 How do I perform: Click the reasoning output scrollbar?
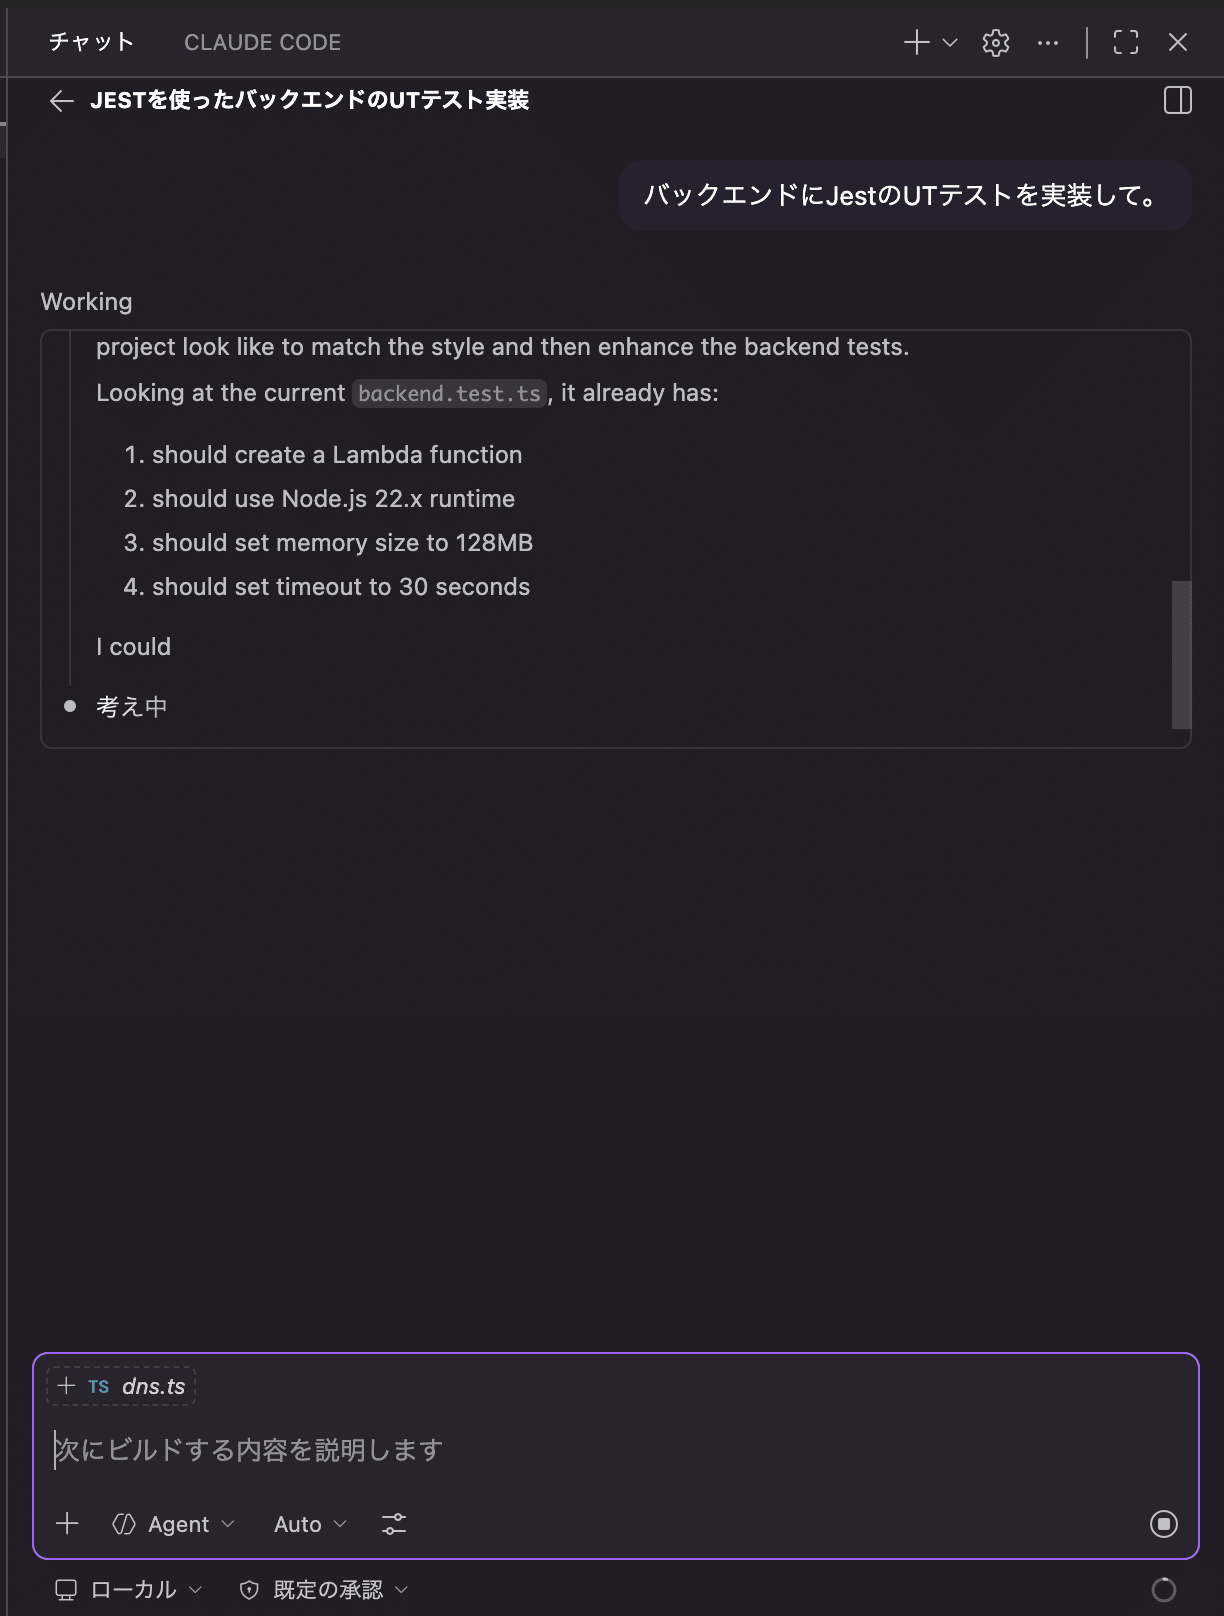[x=1181, y=654]
